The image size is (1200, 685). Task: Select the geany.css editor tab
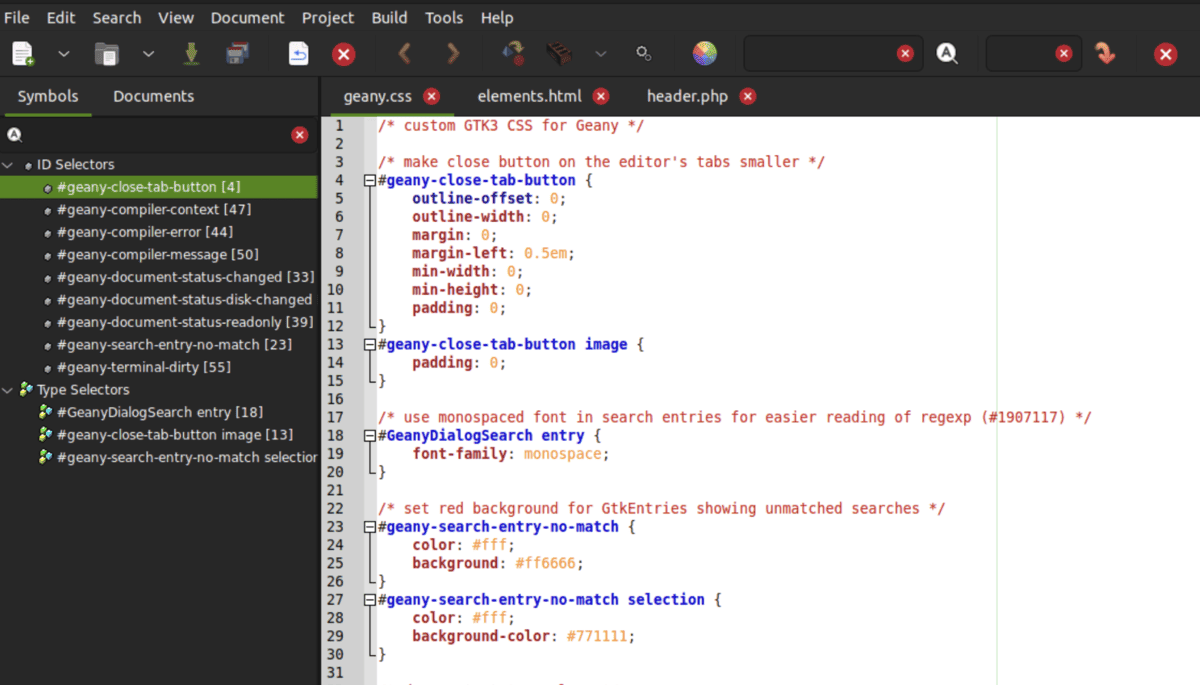[377, 96]
